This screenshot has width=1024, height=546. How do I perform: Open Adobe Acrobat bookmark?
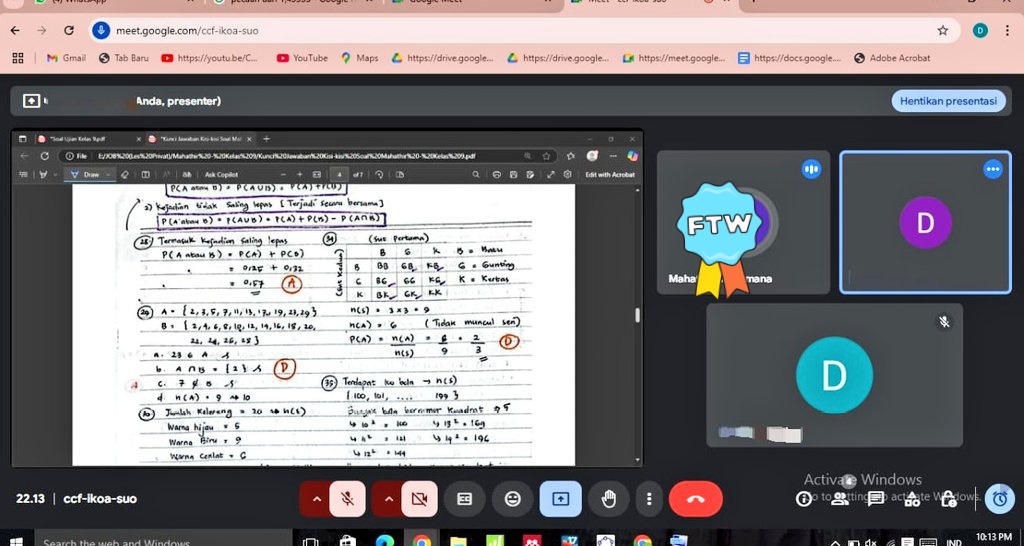point(892,58)
